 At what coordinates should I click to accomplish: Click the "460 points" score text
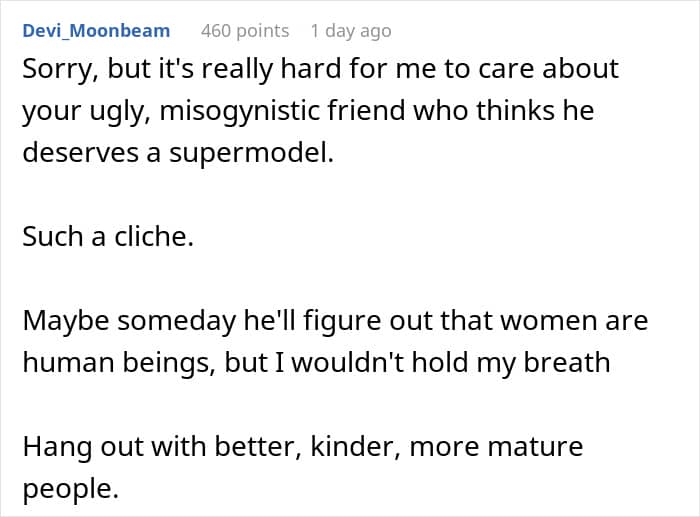point(245,31)
